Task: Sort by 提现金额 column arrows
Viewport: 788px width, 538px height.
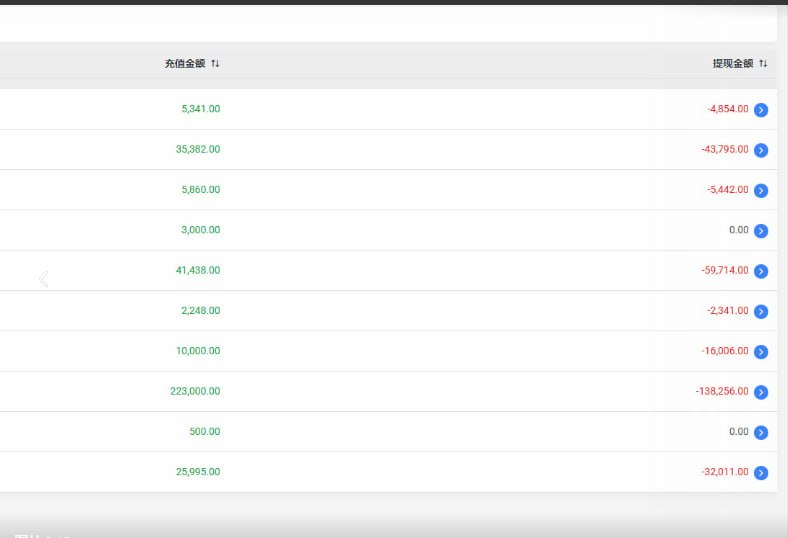Action: tap(763, 63)
